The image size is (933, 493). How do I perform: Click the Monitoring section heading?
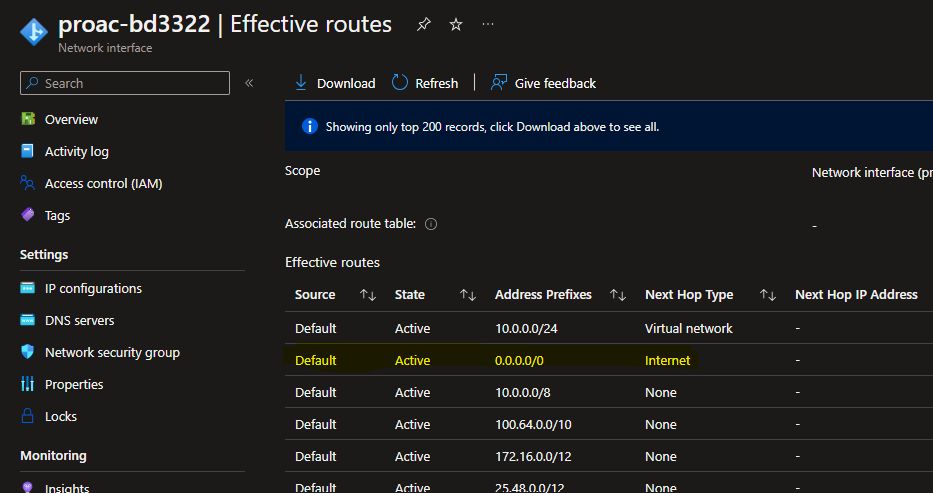[x=54, y=456]
